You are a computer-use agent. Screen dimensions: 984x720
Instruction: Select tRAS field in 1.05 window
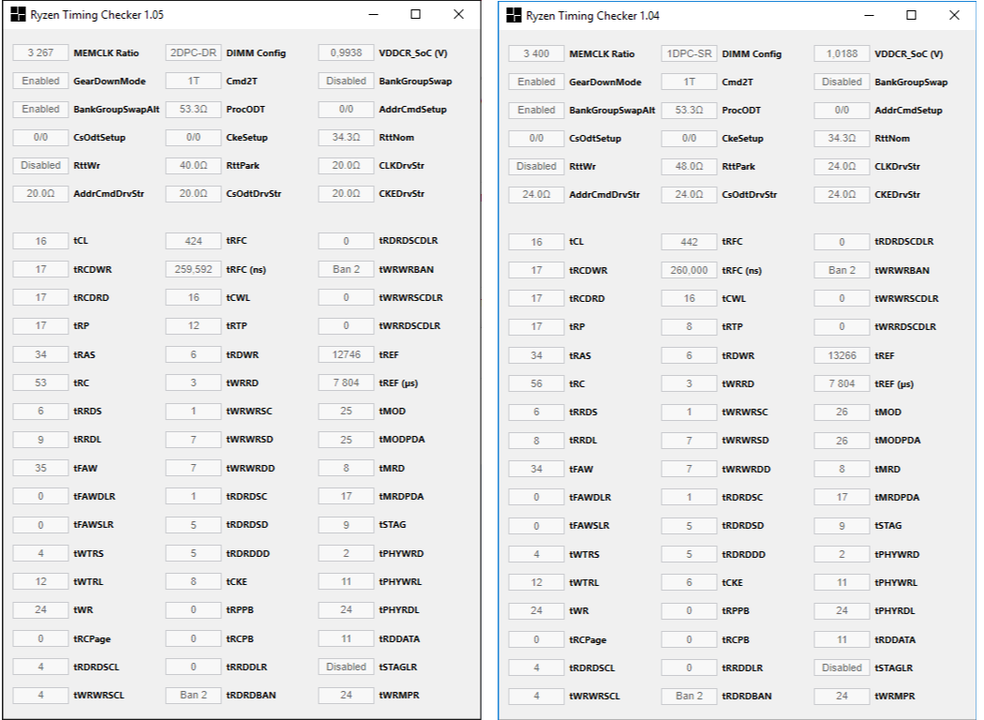41,355
